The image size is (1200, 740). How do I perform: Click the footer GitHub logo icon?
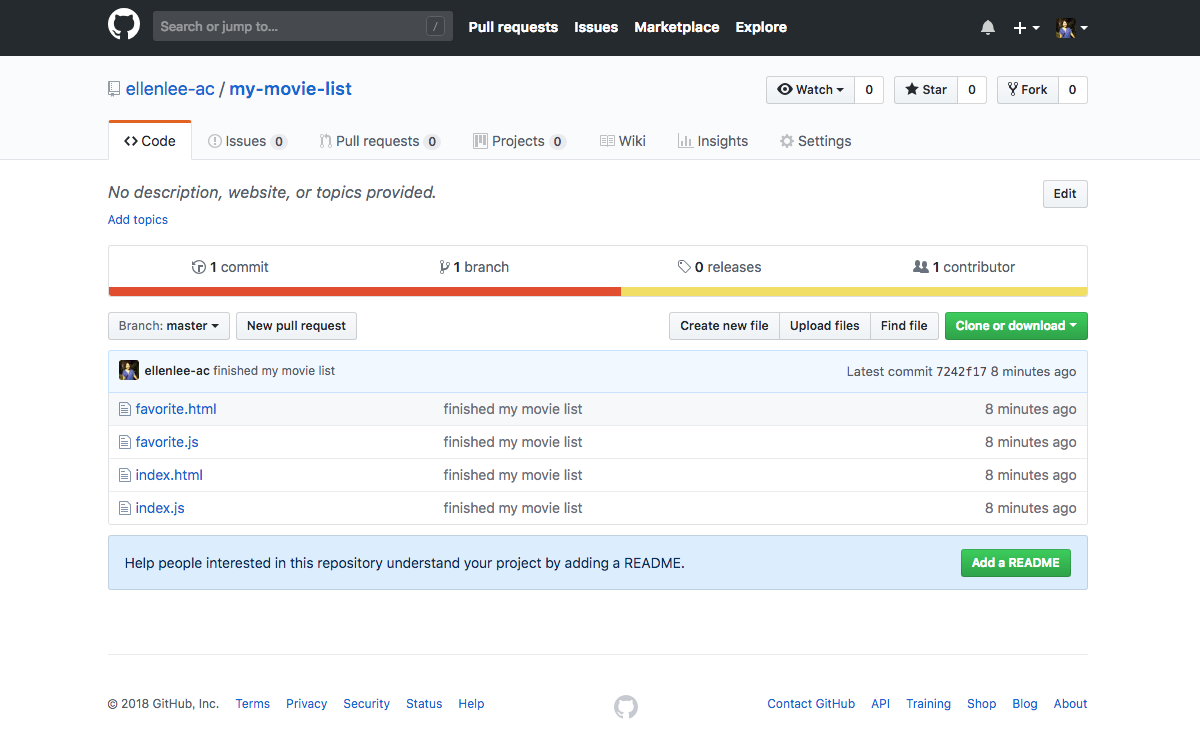pyautogui.click(x=626, y=707)
